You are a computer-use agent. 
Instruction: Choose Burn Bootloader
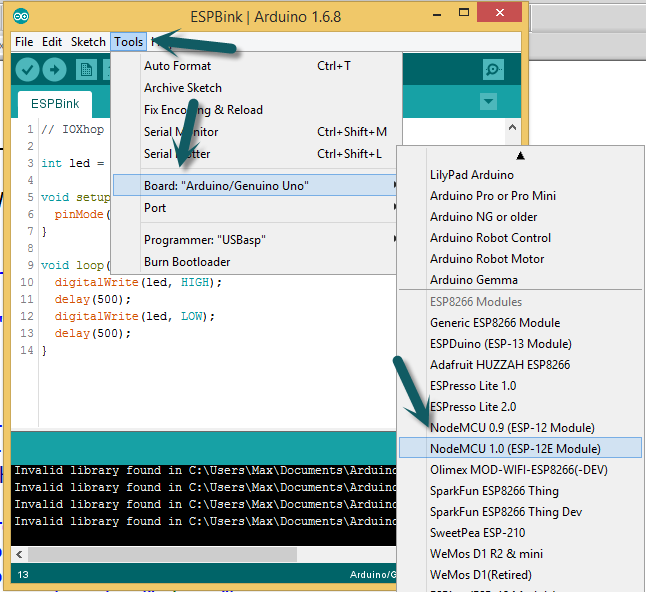[x=255, y=262]
